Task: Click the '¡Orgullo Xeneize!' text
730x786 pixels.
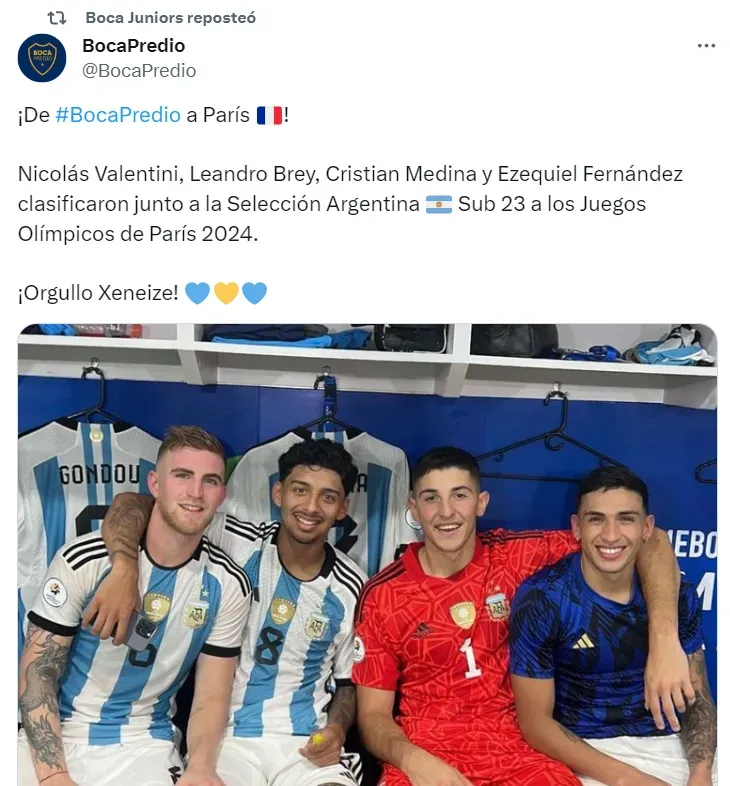Action: [98, 293]
